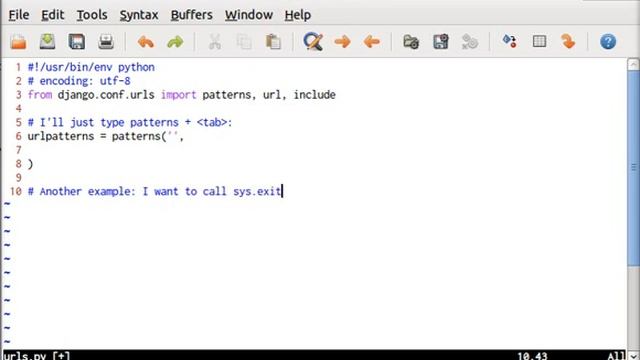Image resolution: width=640 pixels, height=360 pixels.
Task: Click the green Redo arrow icon
Action: [x=175, y=42]
